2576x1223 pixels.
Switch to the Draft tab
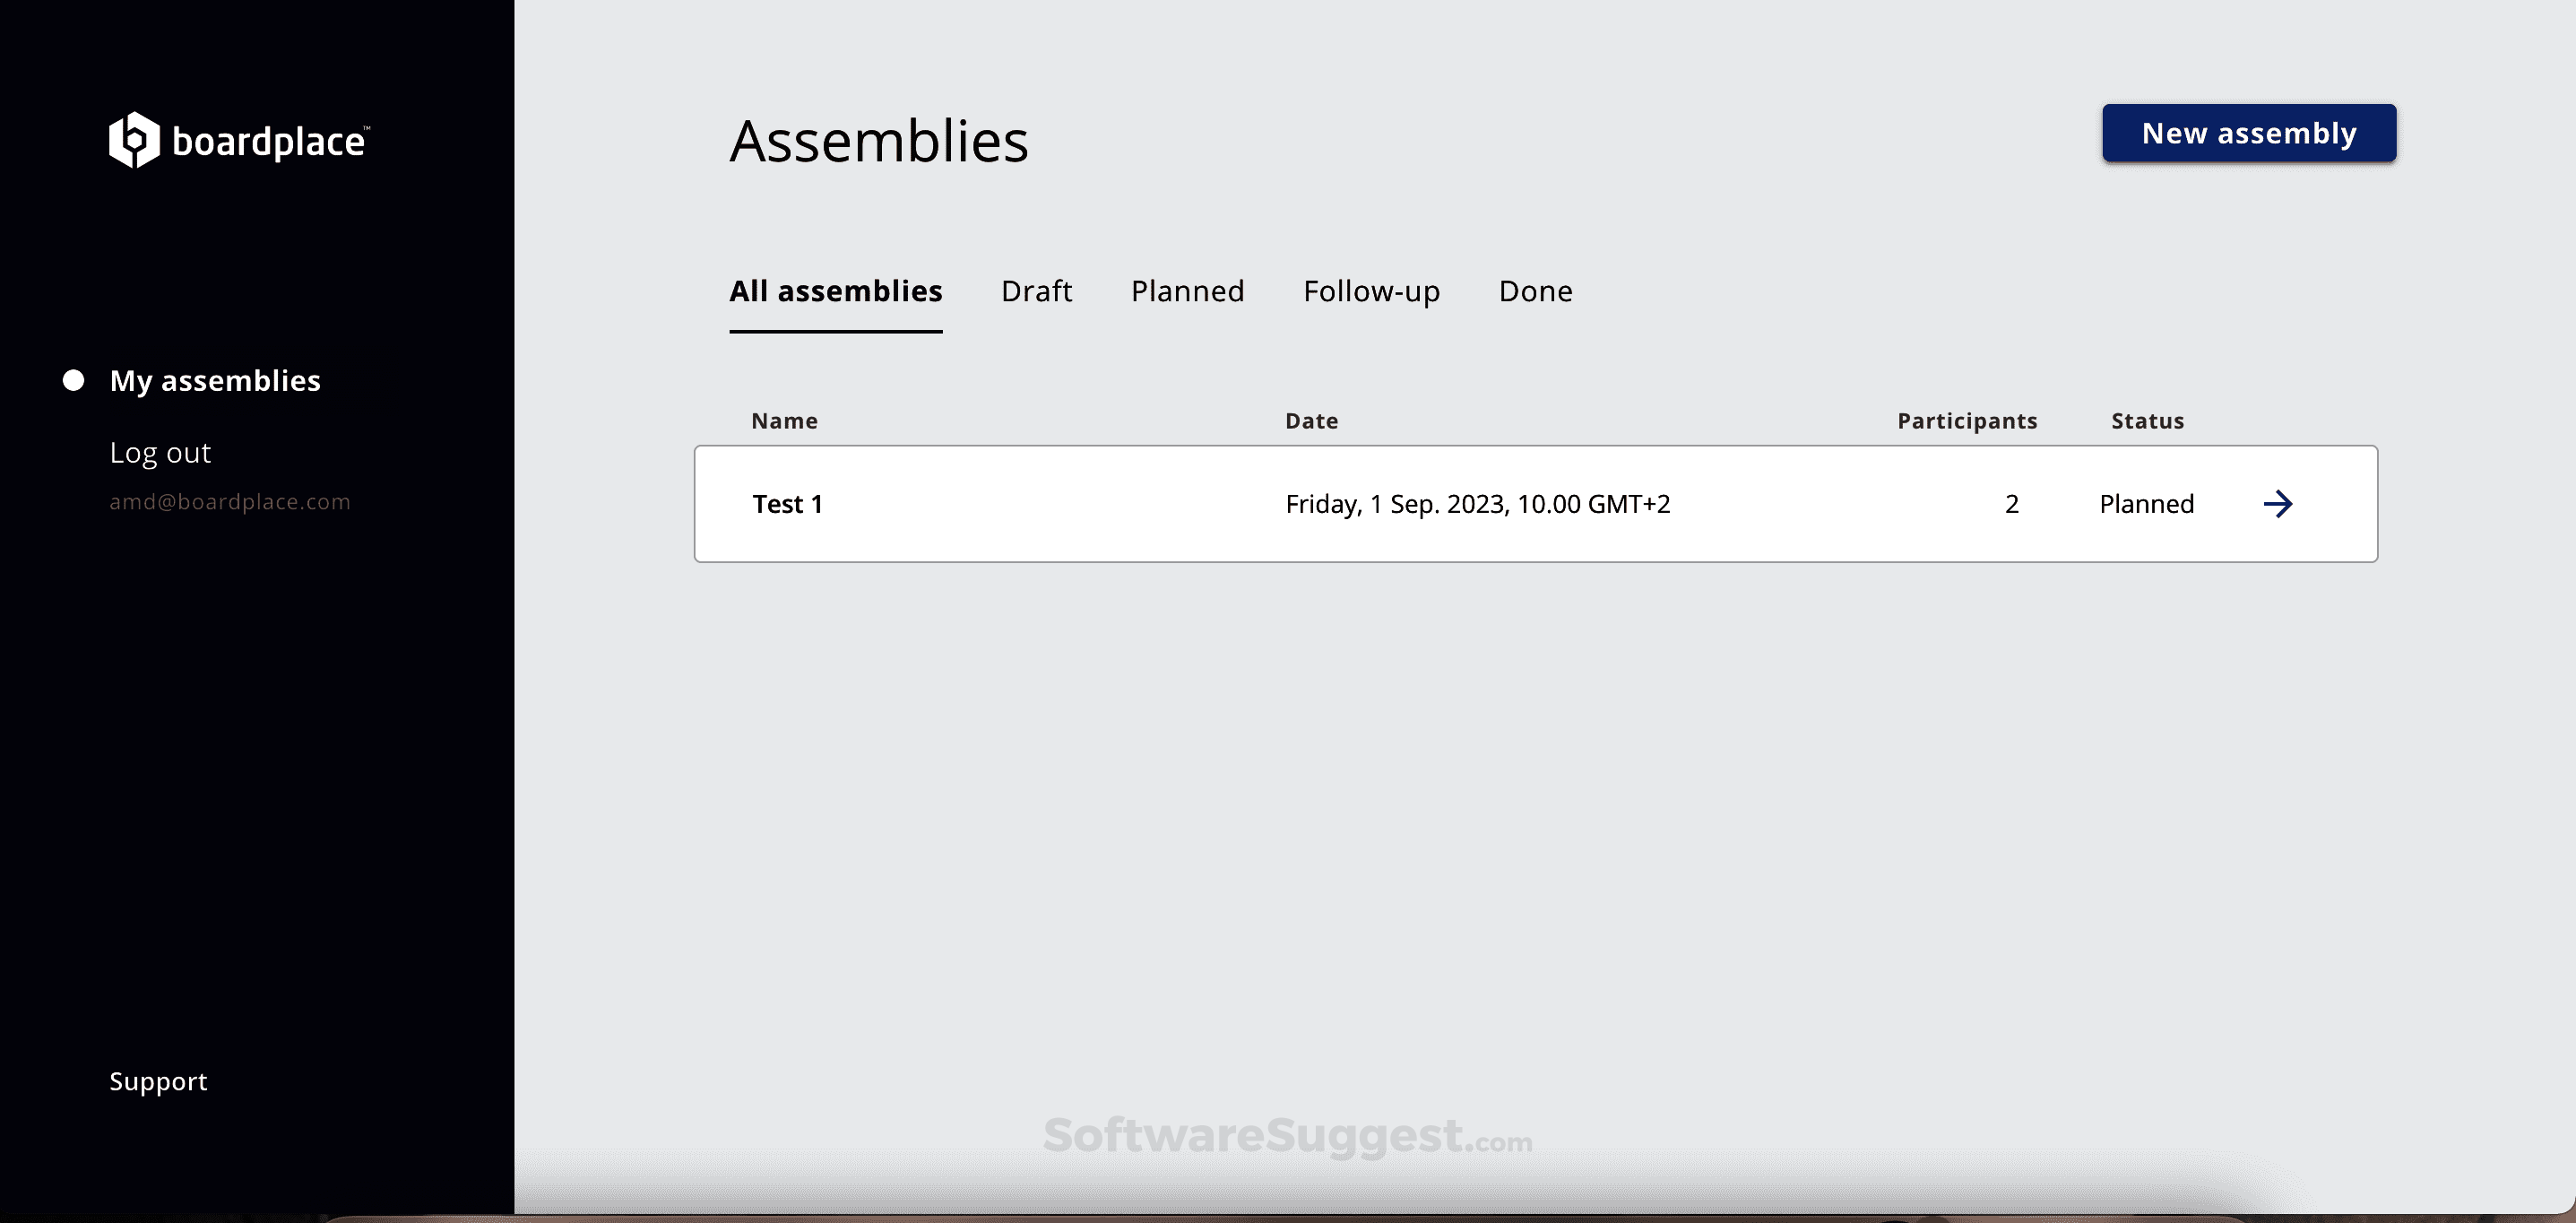[x=1036, y=291]
